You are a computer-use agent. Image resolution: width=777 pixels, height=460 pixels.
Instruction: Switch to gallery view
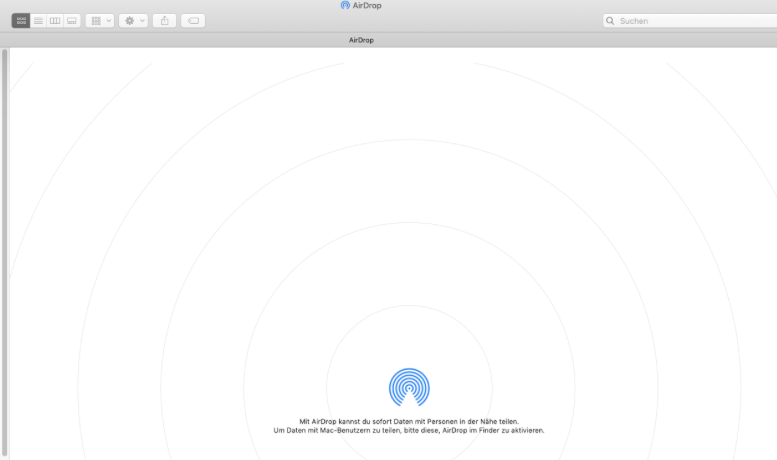pyautogui.click(x=72, y=21)
